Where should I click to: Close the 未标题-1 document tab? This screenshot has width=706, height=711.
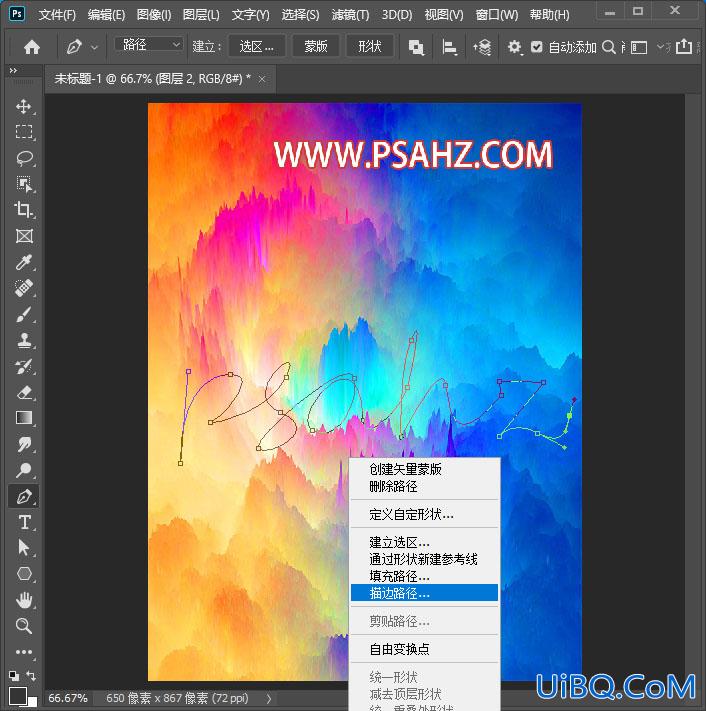pos(262,79)
